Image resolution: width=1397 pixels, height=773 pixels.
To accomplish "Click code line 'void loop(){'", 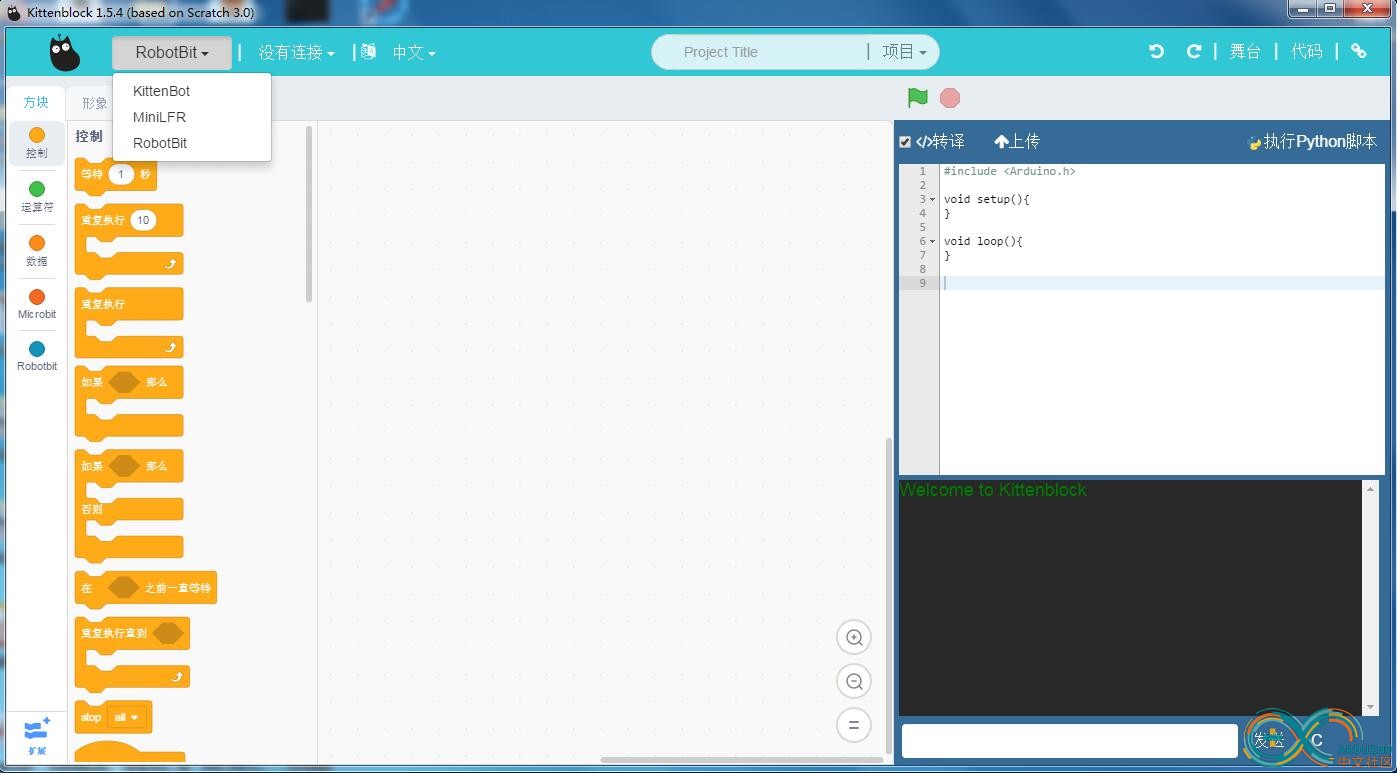I will tap(983, 241).
